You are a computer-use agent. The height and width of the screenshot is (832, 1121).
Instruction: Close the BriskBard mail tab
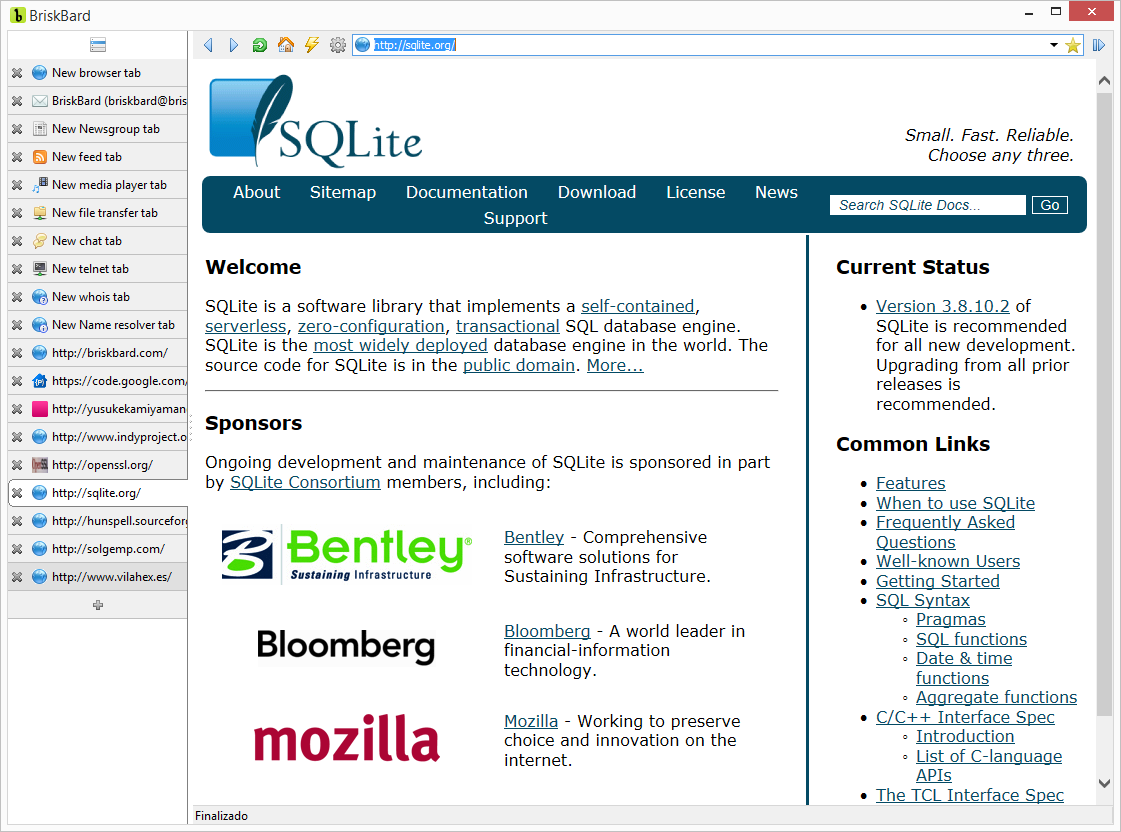17,101
